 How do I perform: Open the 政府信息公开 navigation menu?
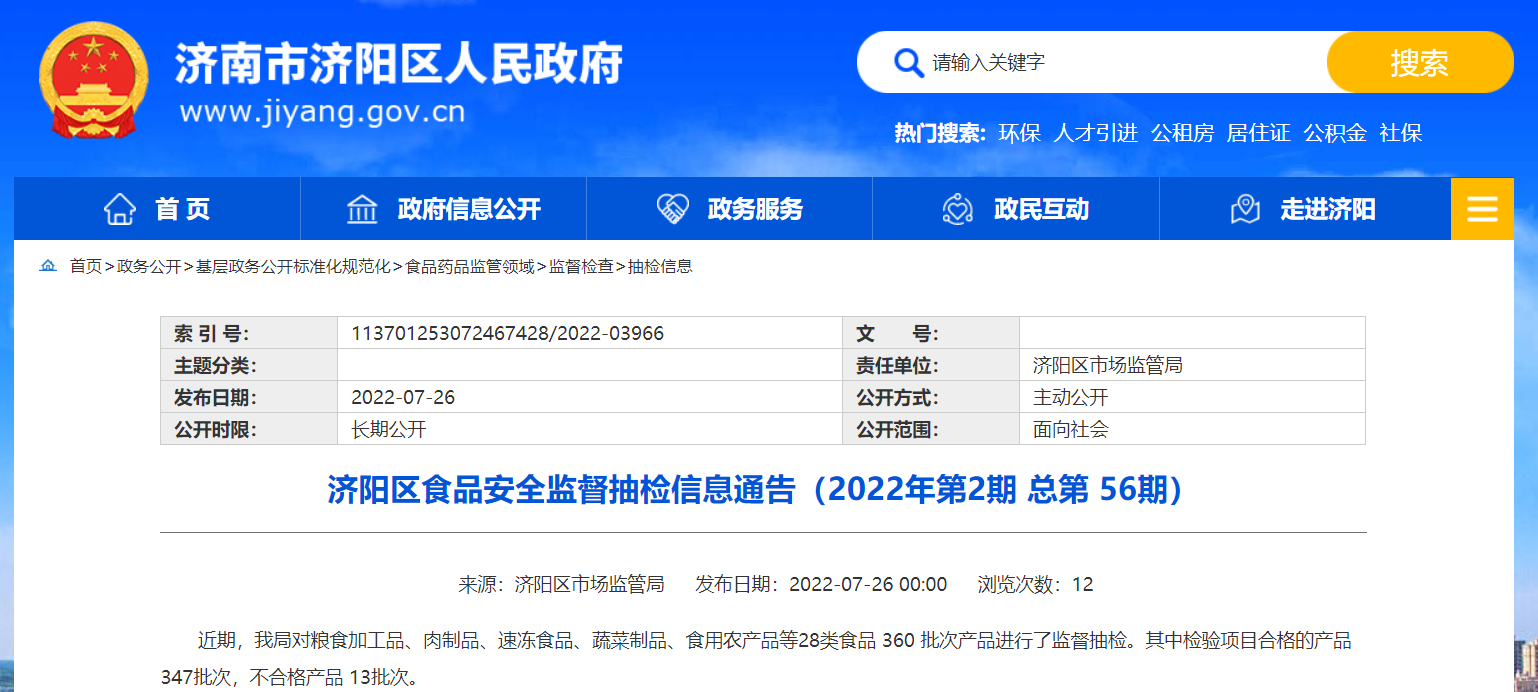point(468,209)
